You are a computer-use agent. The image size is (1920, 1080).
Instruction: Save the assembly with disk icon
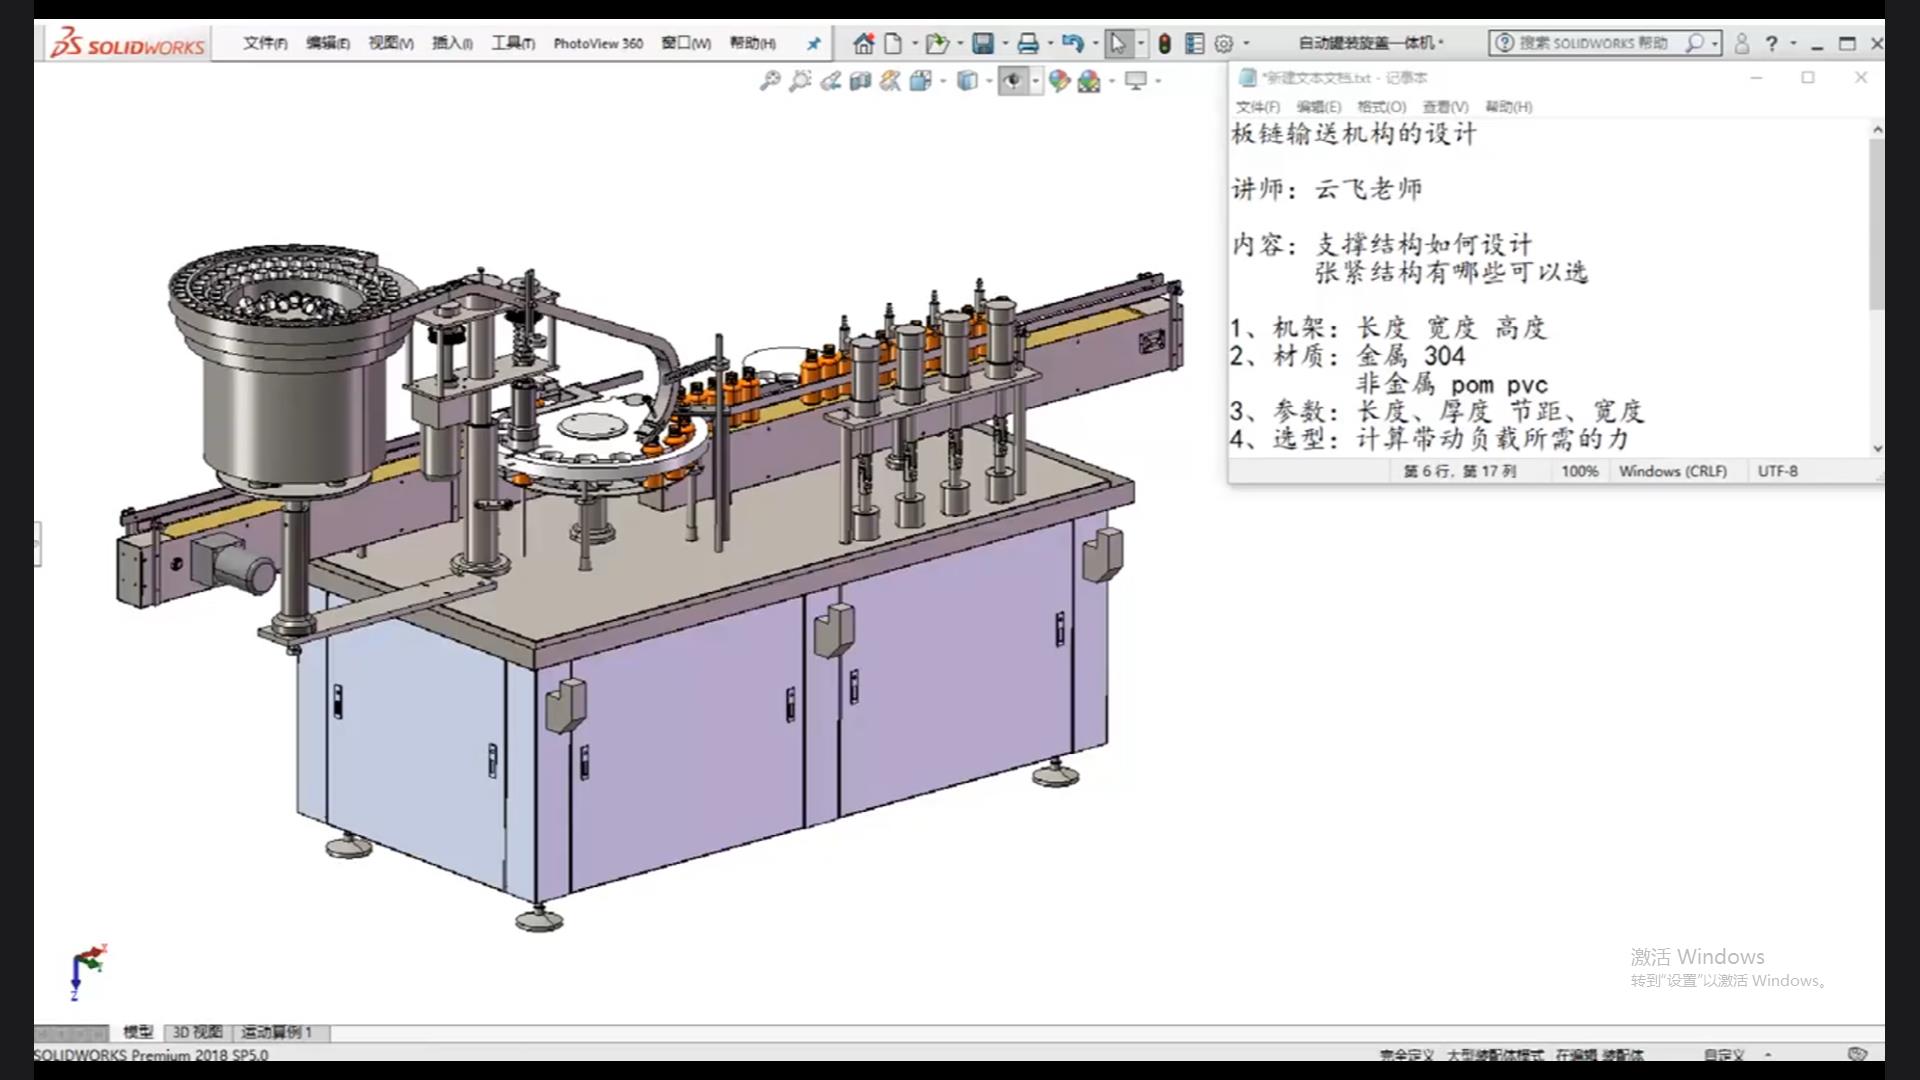click(983, 43)
